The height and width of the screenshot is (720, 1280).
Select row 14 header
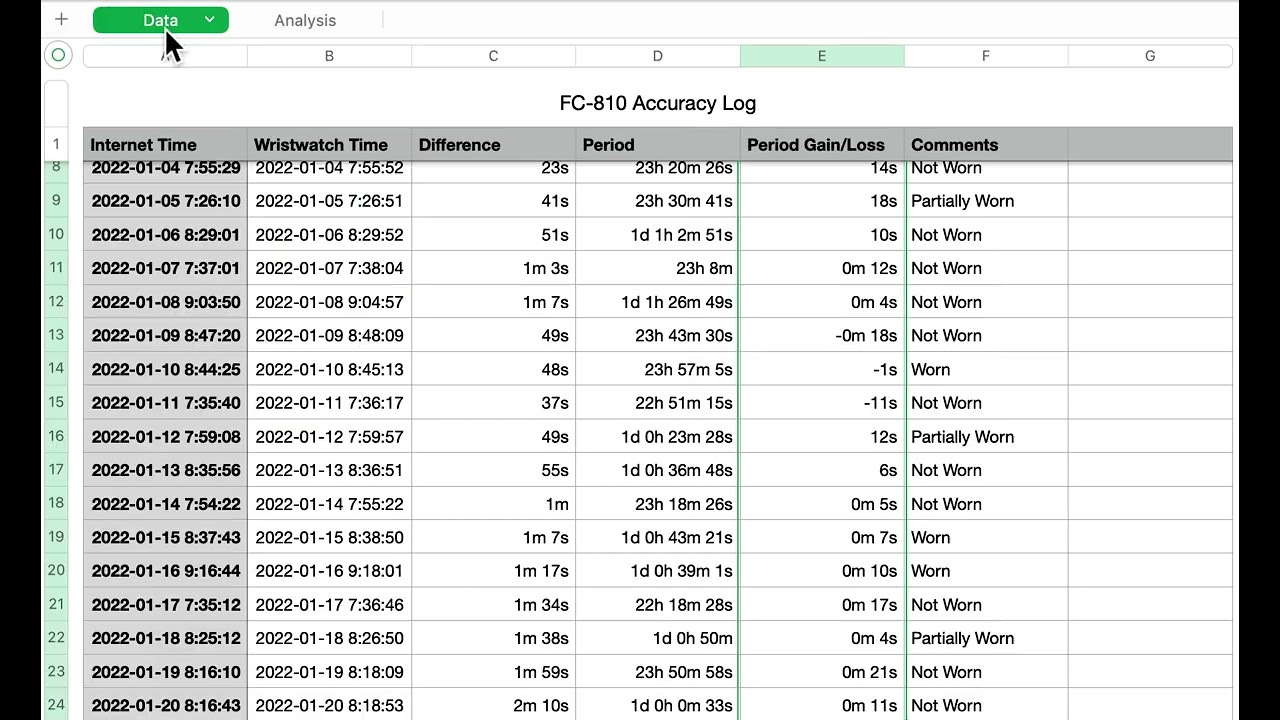click(56, 369)
